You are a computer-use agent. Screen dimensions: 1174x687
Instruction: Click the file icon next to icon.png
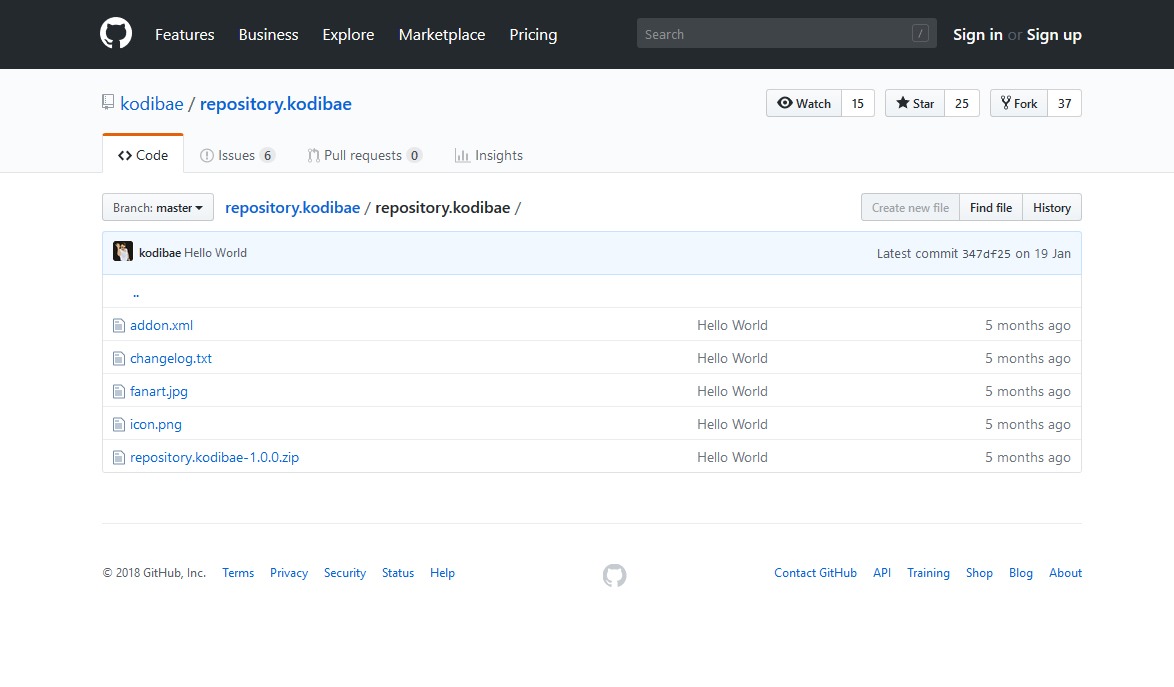pos(119,424)
